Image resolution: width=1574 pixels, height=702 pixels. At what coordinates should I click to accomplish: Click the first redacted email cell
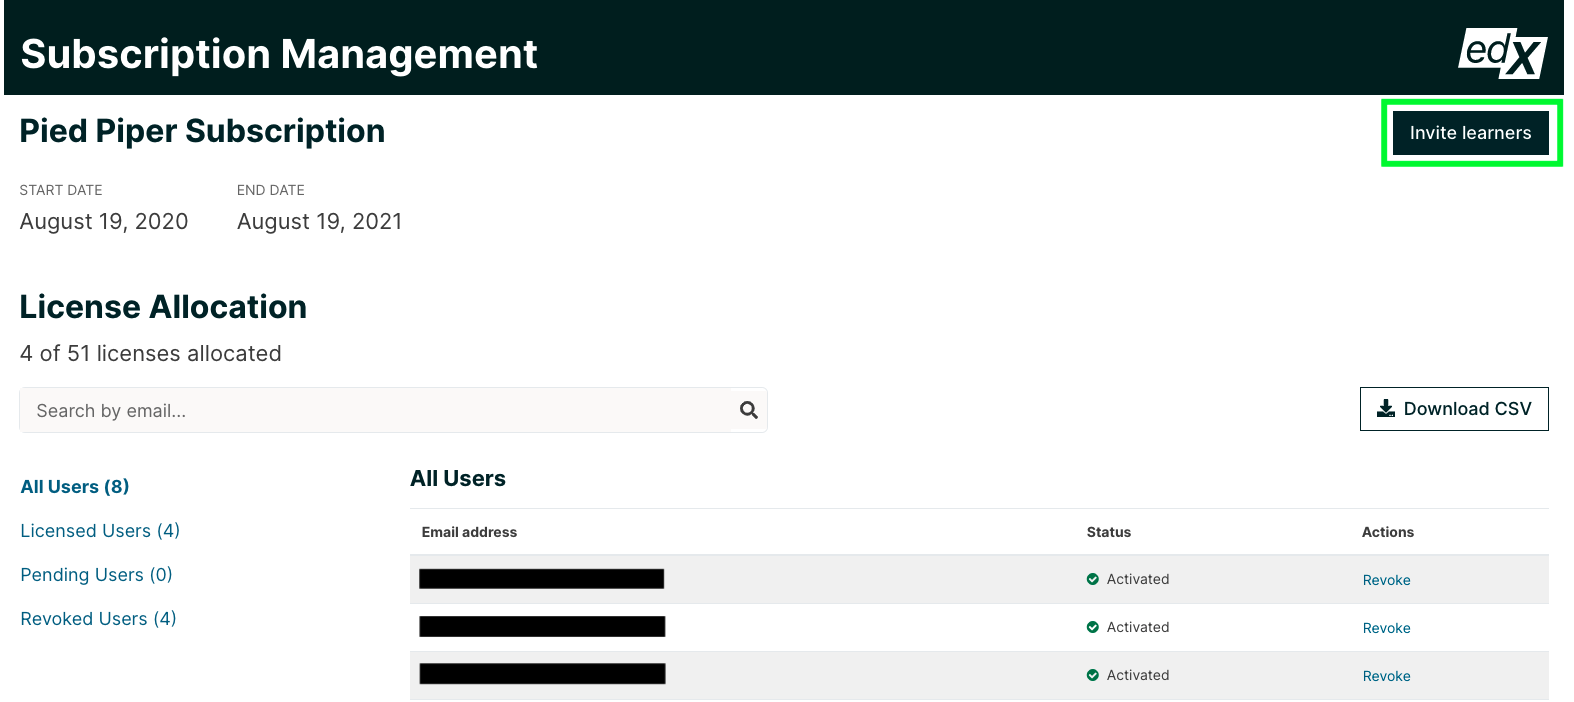pyautogui.click(x=541, y=579)
